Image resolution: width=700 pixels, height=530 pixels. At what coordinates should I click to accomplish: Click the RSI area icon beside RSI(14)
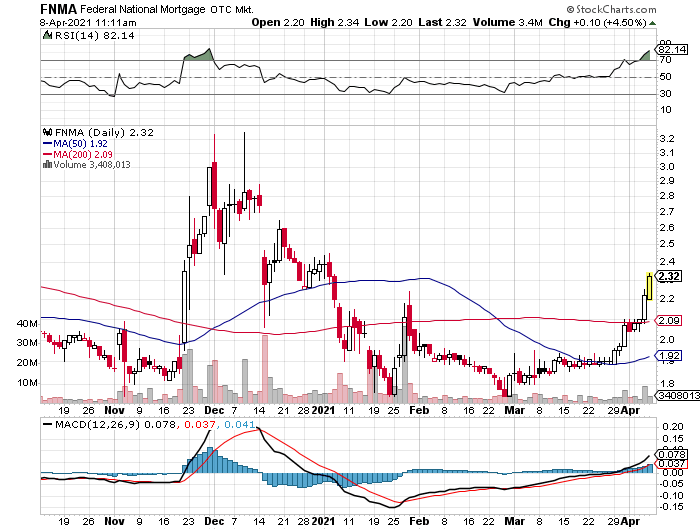coord(47,35)
